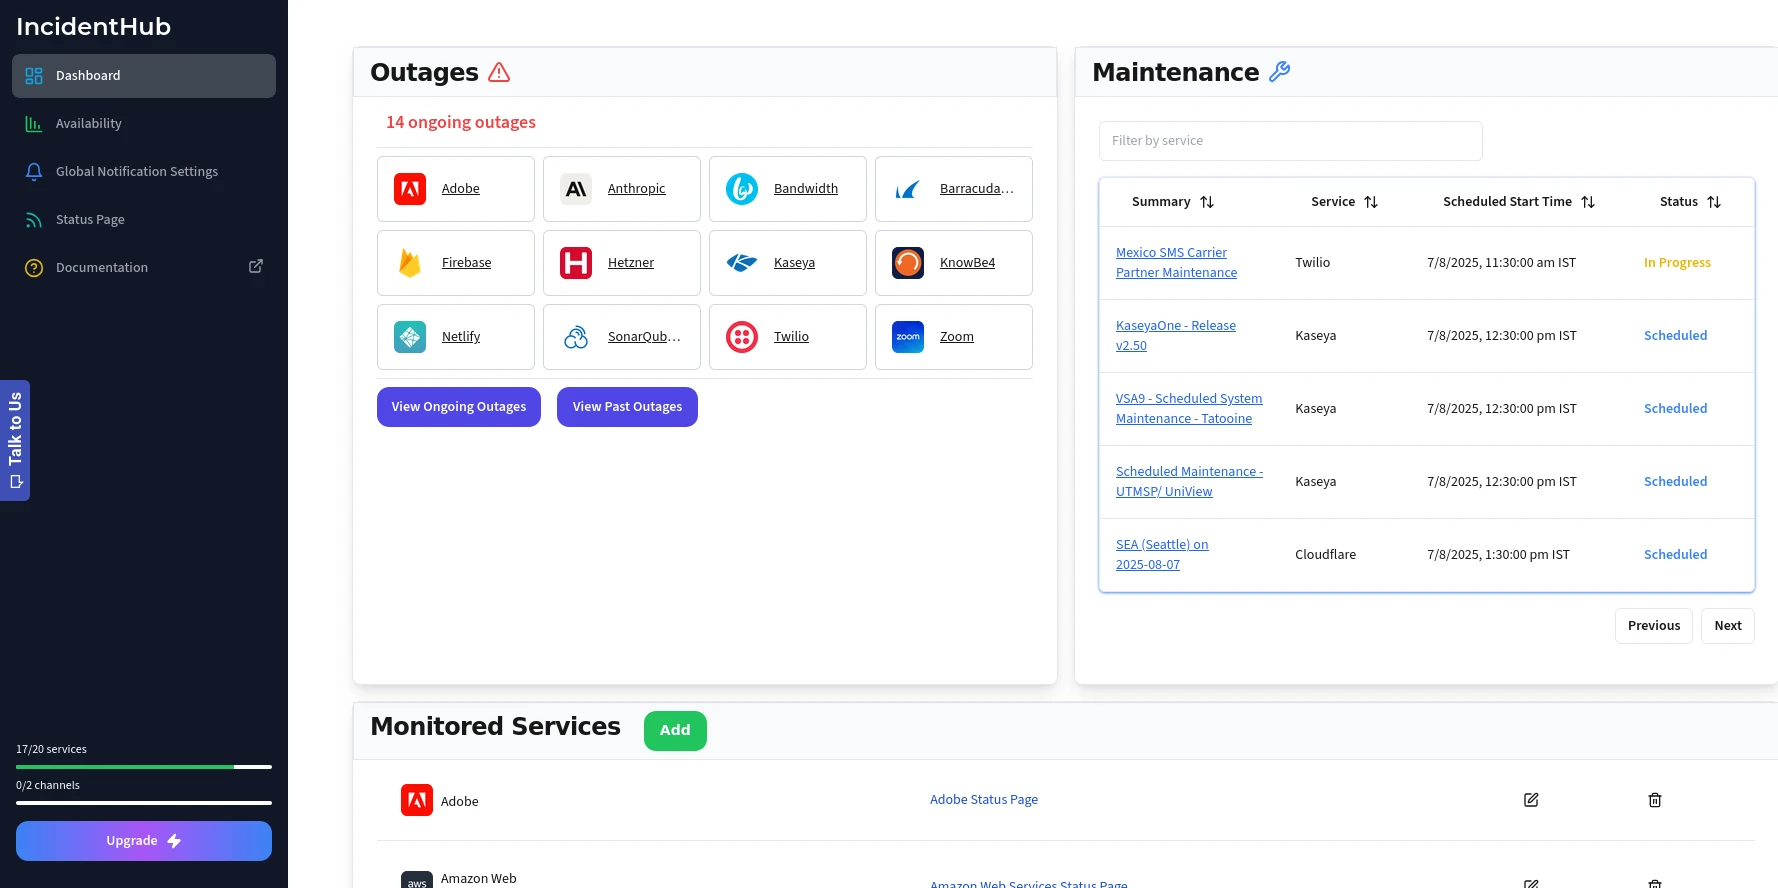Click the Twilio logo icon

[x=742, y=337]
